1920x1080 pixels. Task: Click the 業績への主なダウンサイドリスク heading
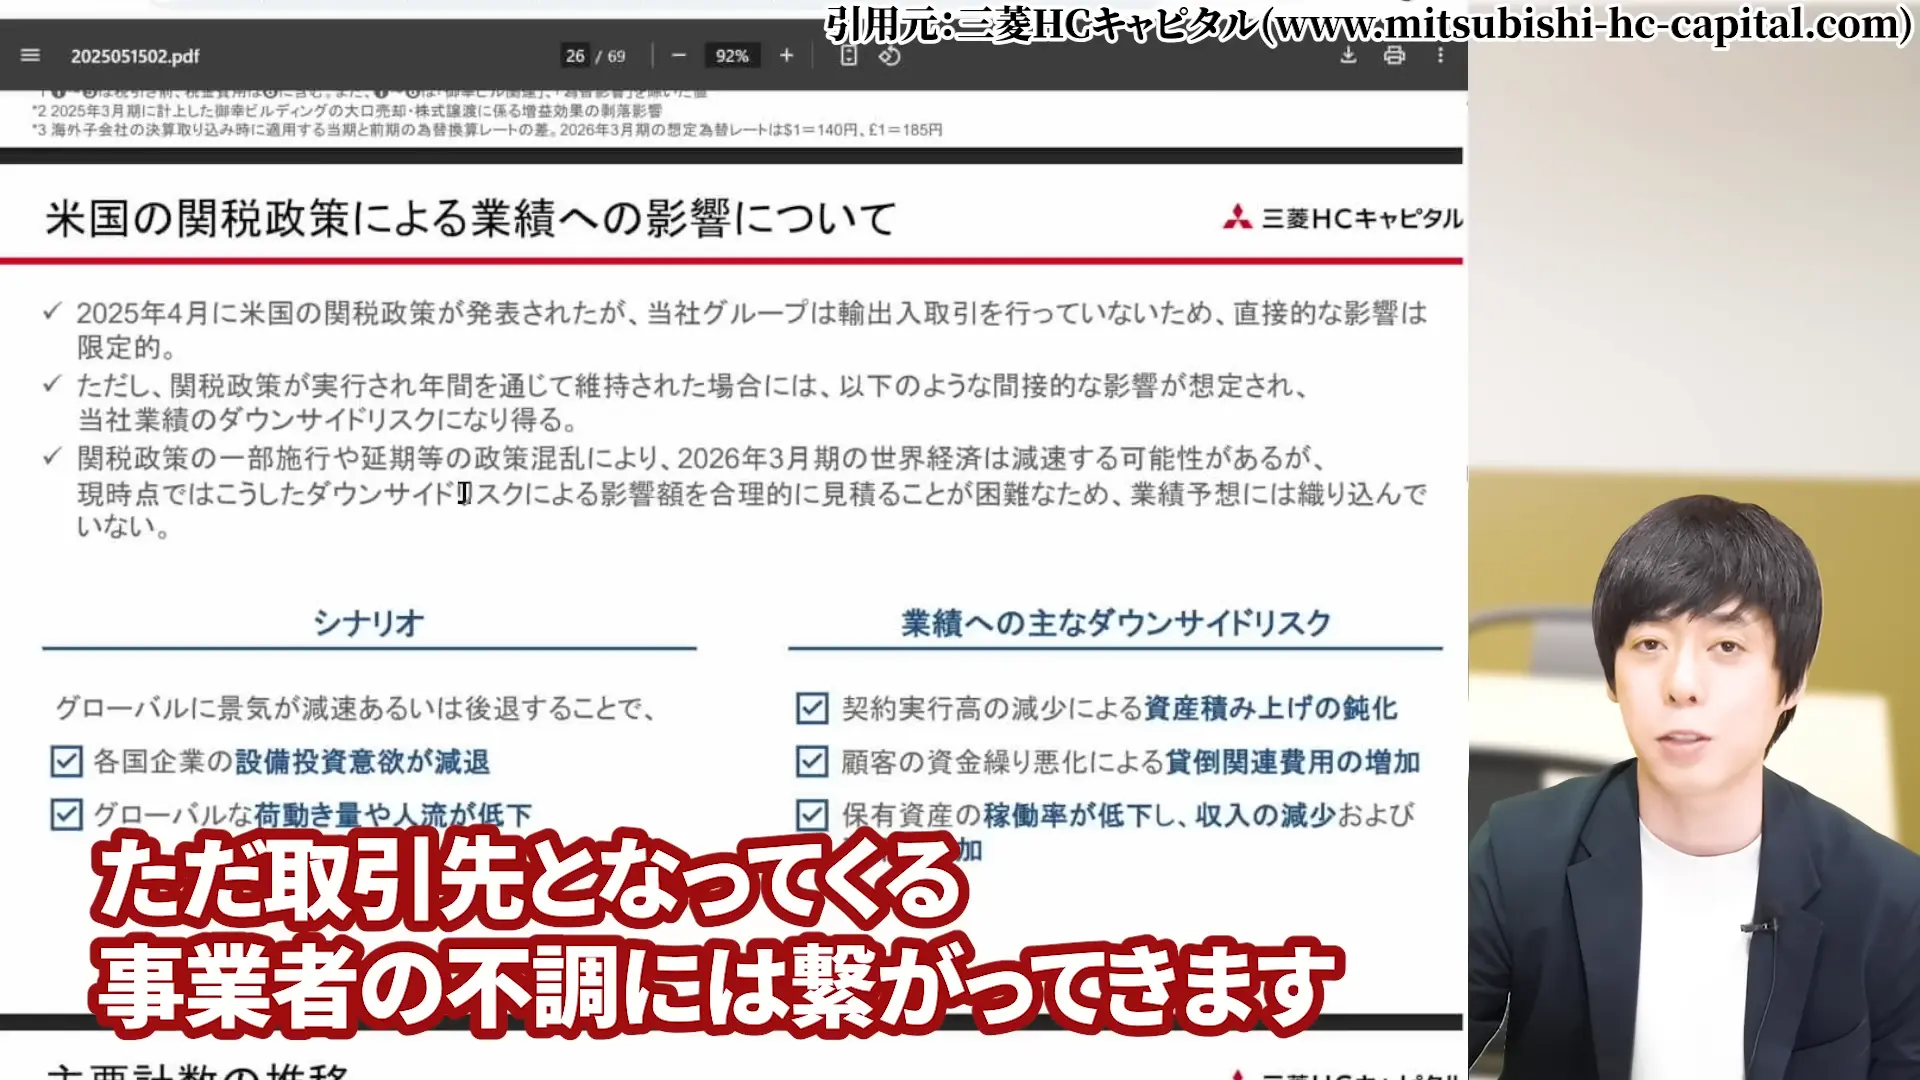[x=1116, y=623]
